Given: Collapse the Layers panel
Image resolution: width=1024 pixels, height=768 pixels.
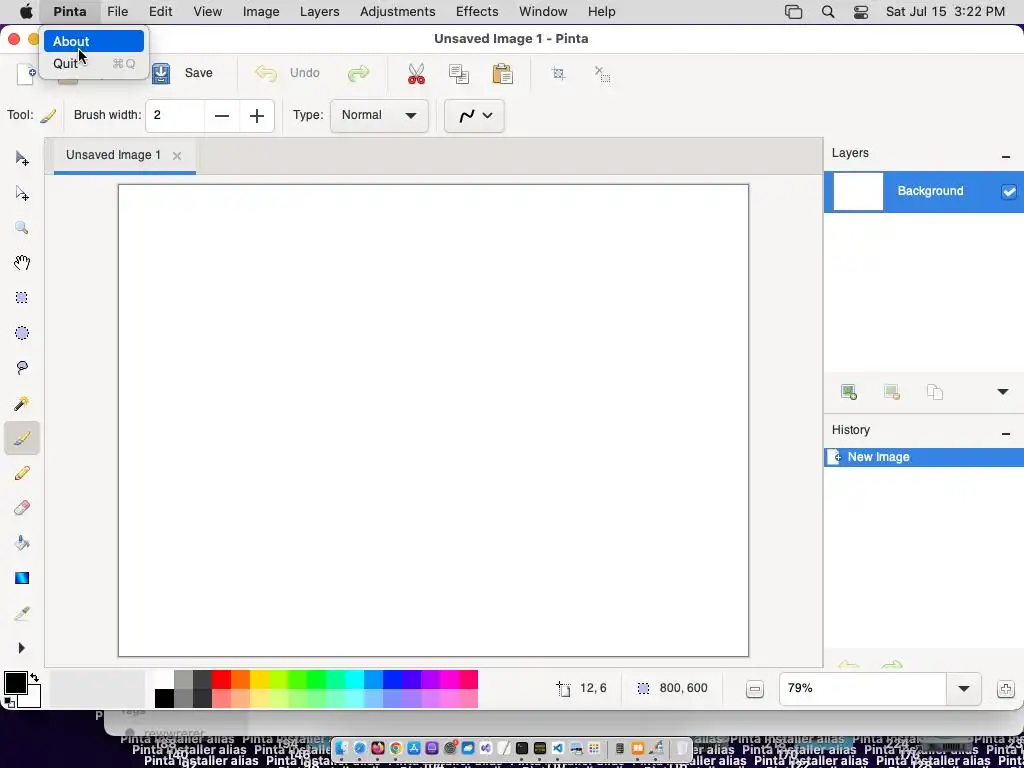Looking at the screenshot, I should coord(1006,156).
